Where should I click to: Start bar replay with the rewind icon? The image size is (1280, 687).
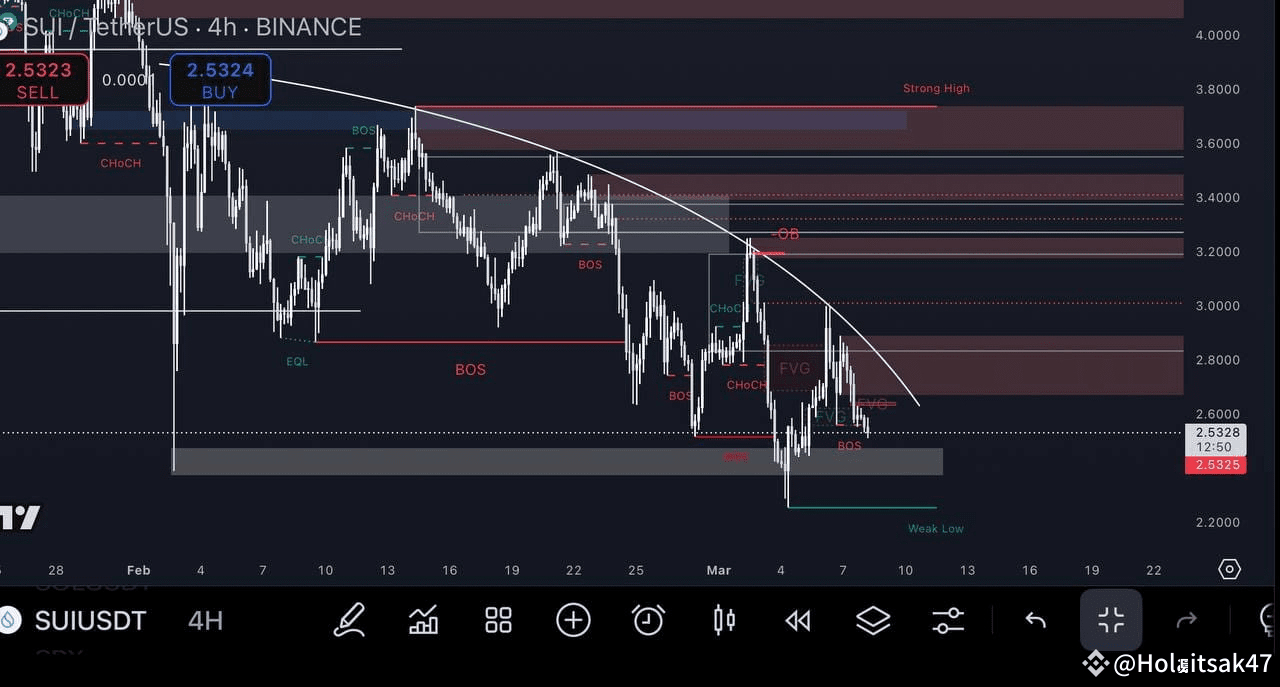tap(798, 620)
